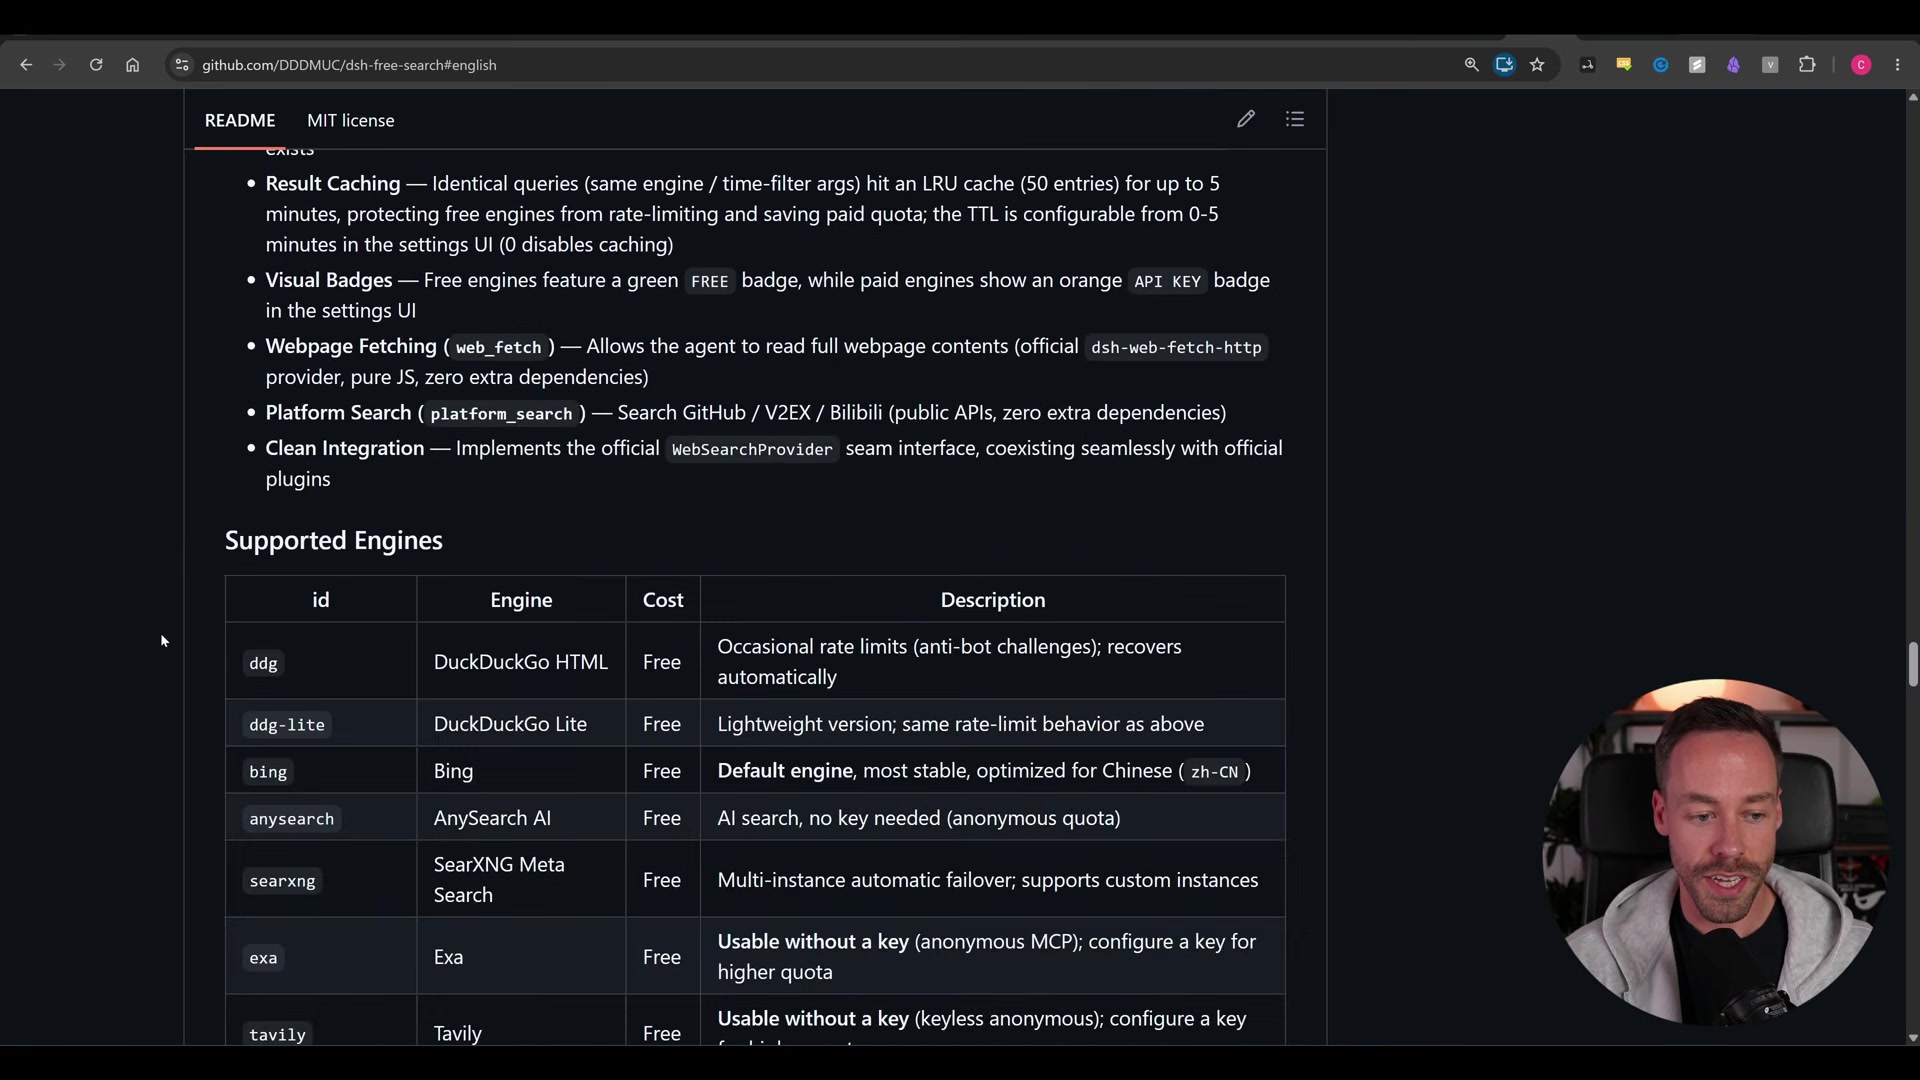Image resolution: width=1920 pixels, height=1080 pixels.
Task: Click the tavily id cell
Action: click(x=321, y=1021)
